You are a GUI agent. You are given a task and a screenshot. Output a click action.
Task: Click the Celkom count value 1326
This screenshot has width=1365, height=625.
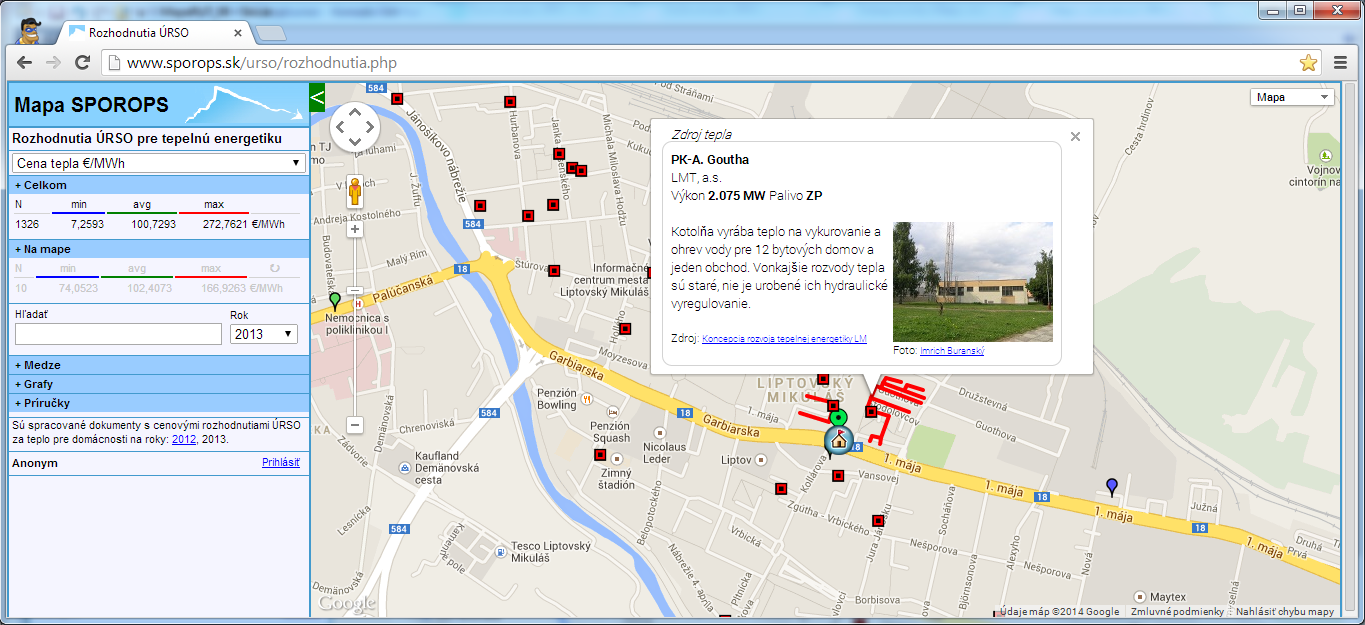(27, 224)
